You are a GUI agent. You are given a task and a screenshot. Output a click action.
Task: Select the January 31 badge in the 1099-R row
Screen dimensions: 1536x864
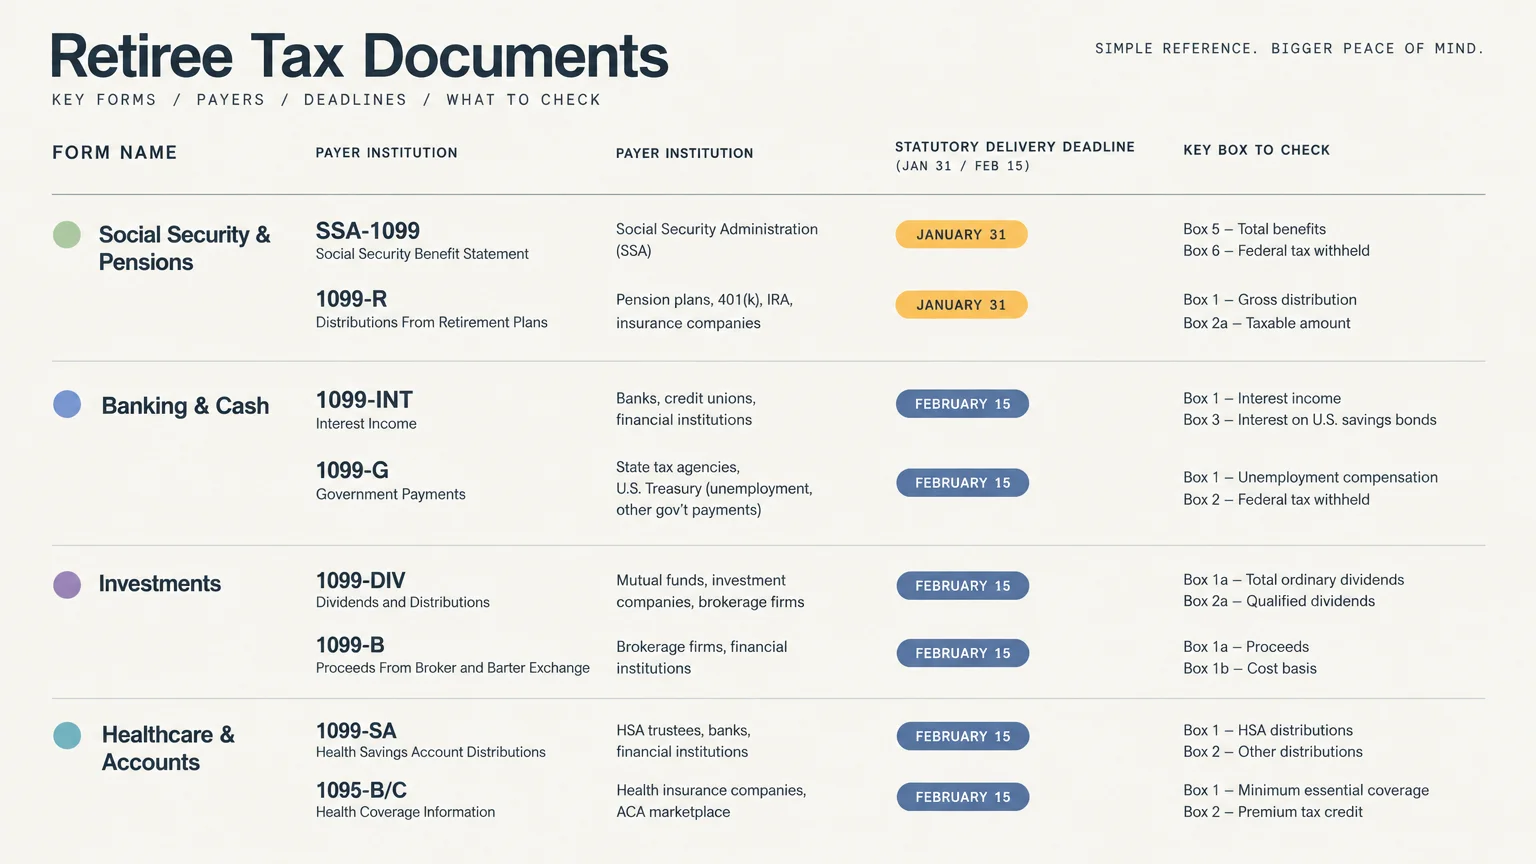[961, 305]
